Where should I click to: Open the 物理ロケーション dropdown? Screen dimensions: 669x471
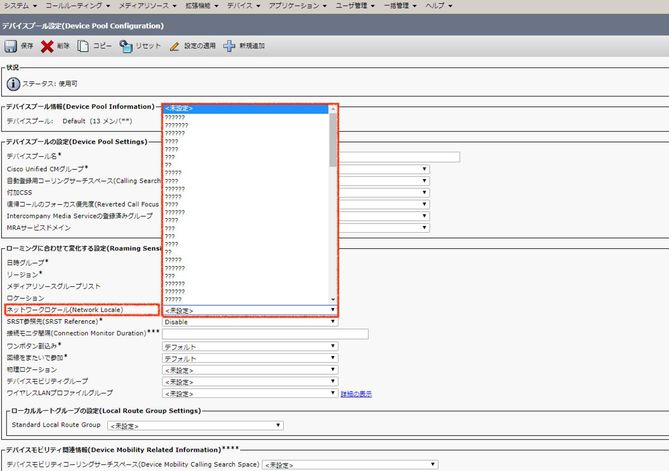(250, 370)
